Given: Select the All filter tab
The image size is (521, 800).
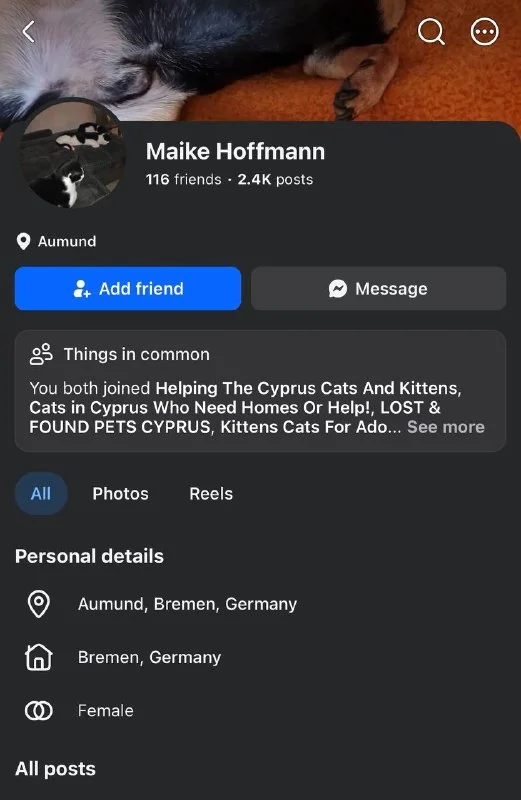Looking at the screenshot, I should 41,493.
